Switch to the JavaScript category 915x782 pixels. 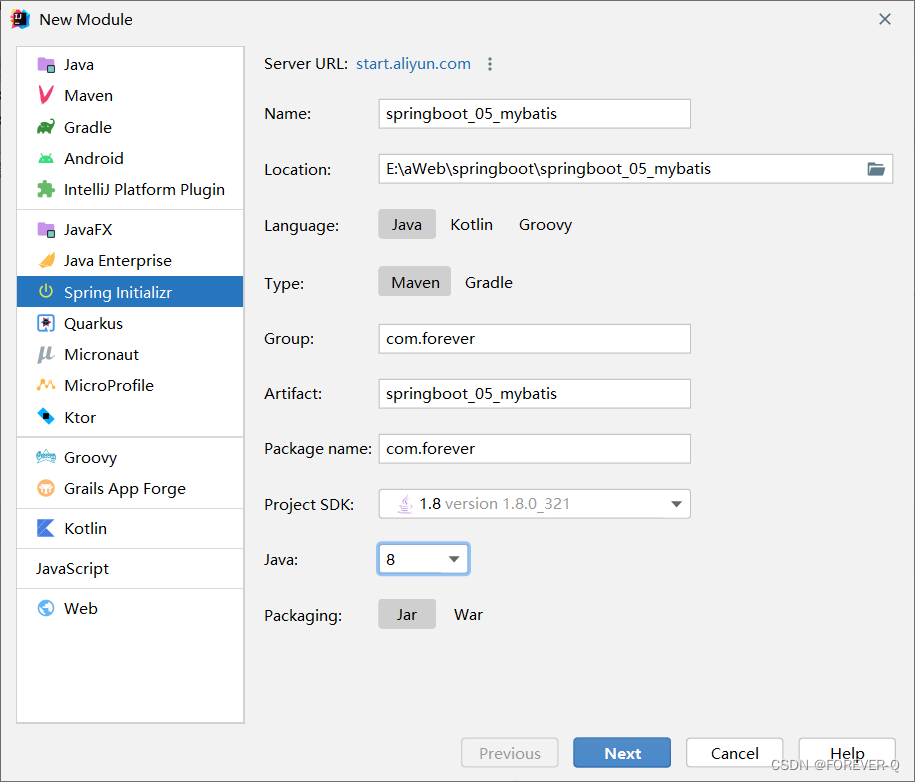[x=71, y=567]
